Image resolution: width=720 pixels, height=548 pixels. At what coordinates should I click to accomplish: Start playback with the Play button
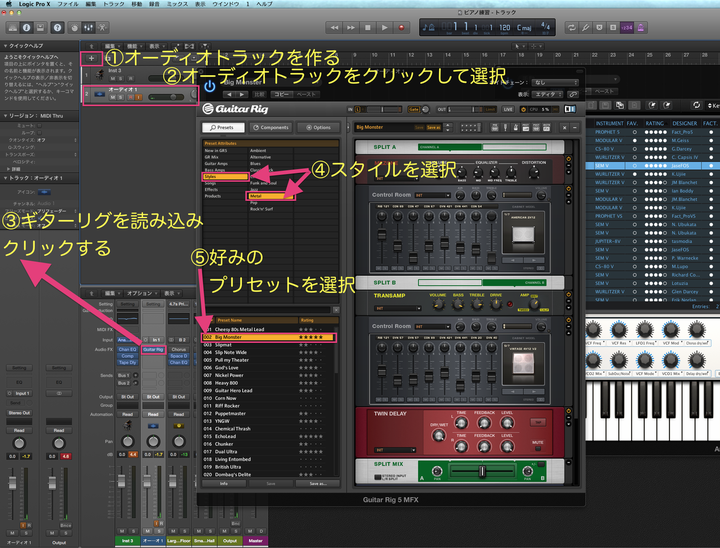tap(384, 28)
